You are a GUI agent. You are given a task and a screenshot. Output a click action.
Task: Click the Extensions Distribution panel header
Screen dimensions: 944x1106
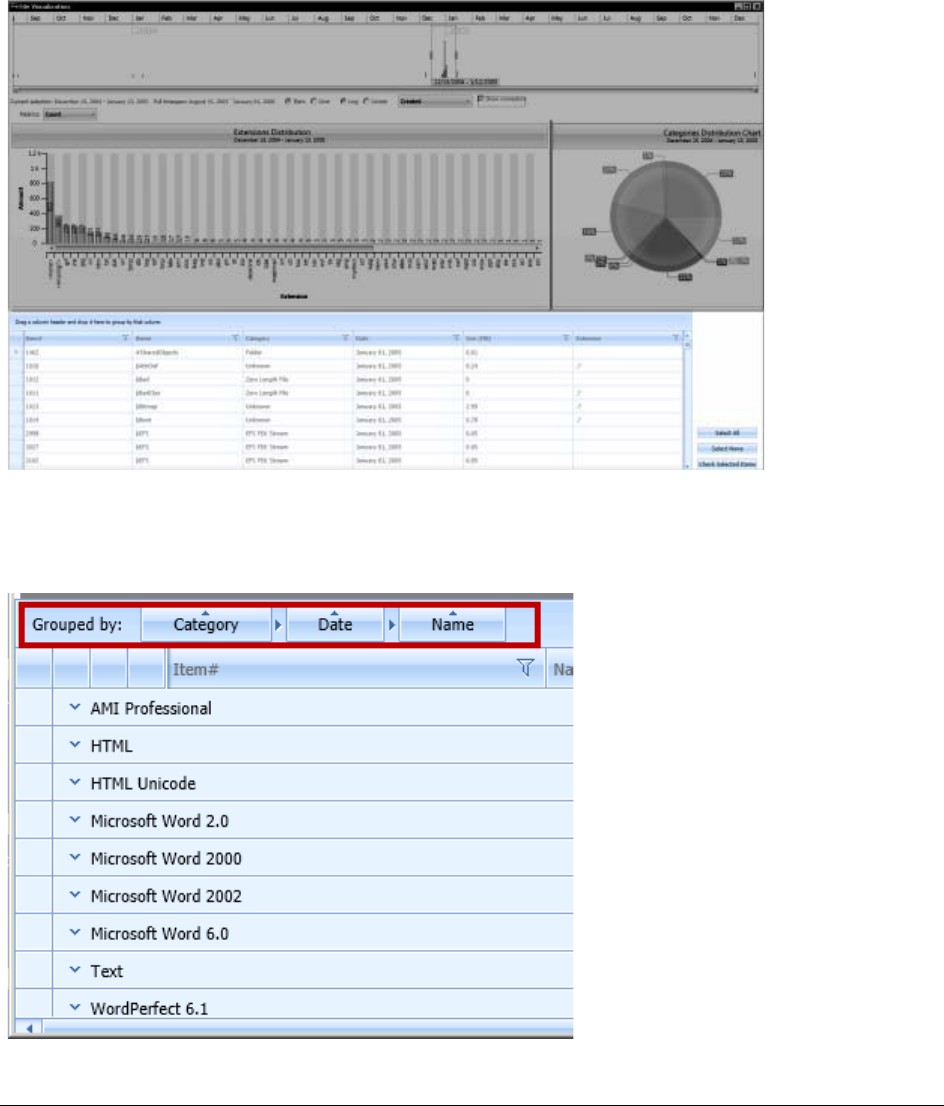tap(279, 135)
